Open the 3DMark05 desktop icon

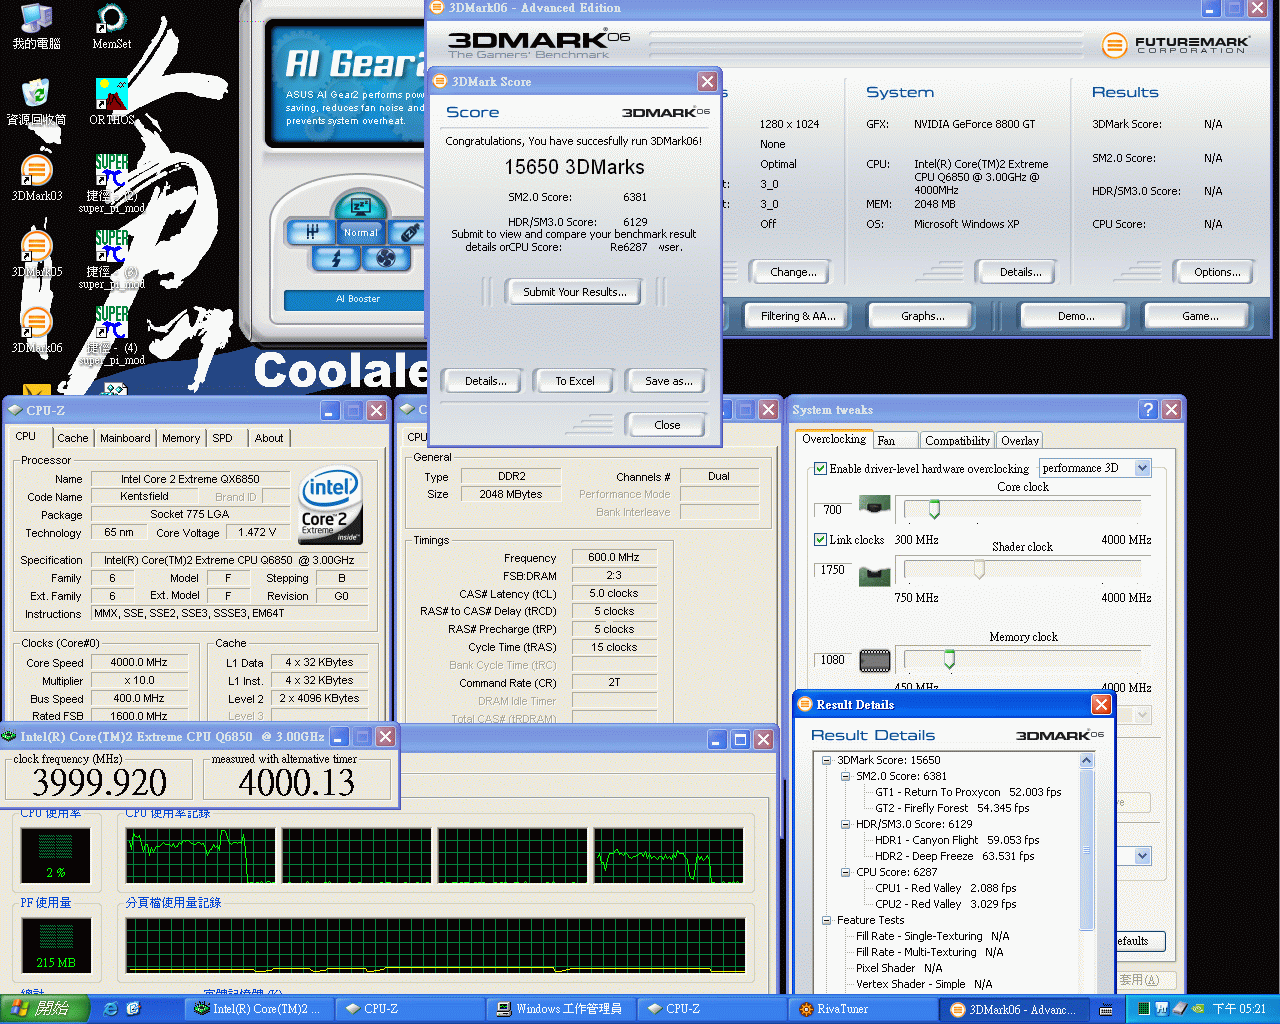[x=37, y=253]
